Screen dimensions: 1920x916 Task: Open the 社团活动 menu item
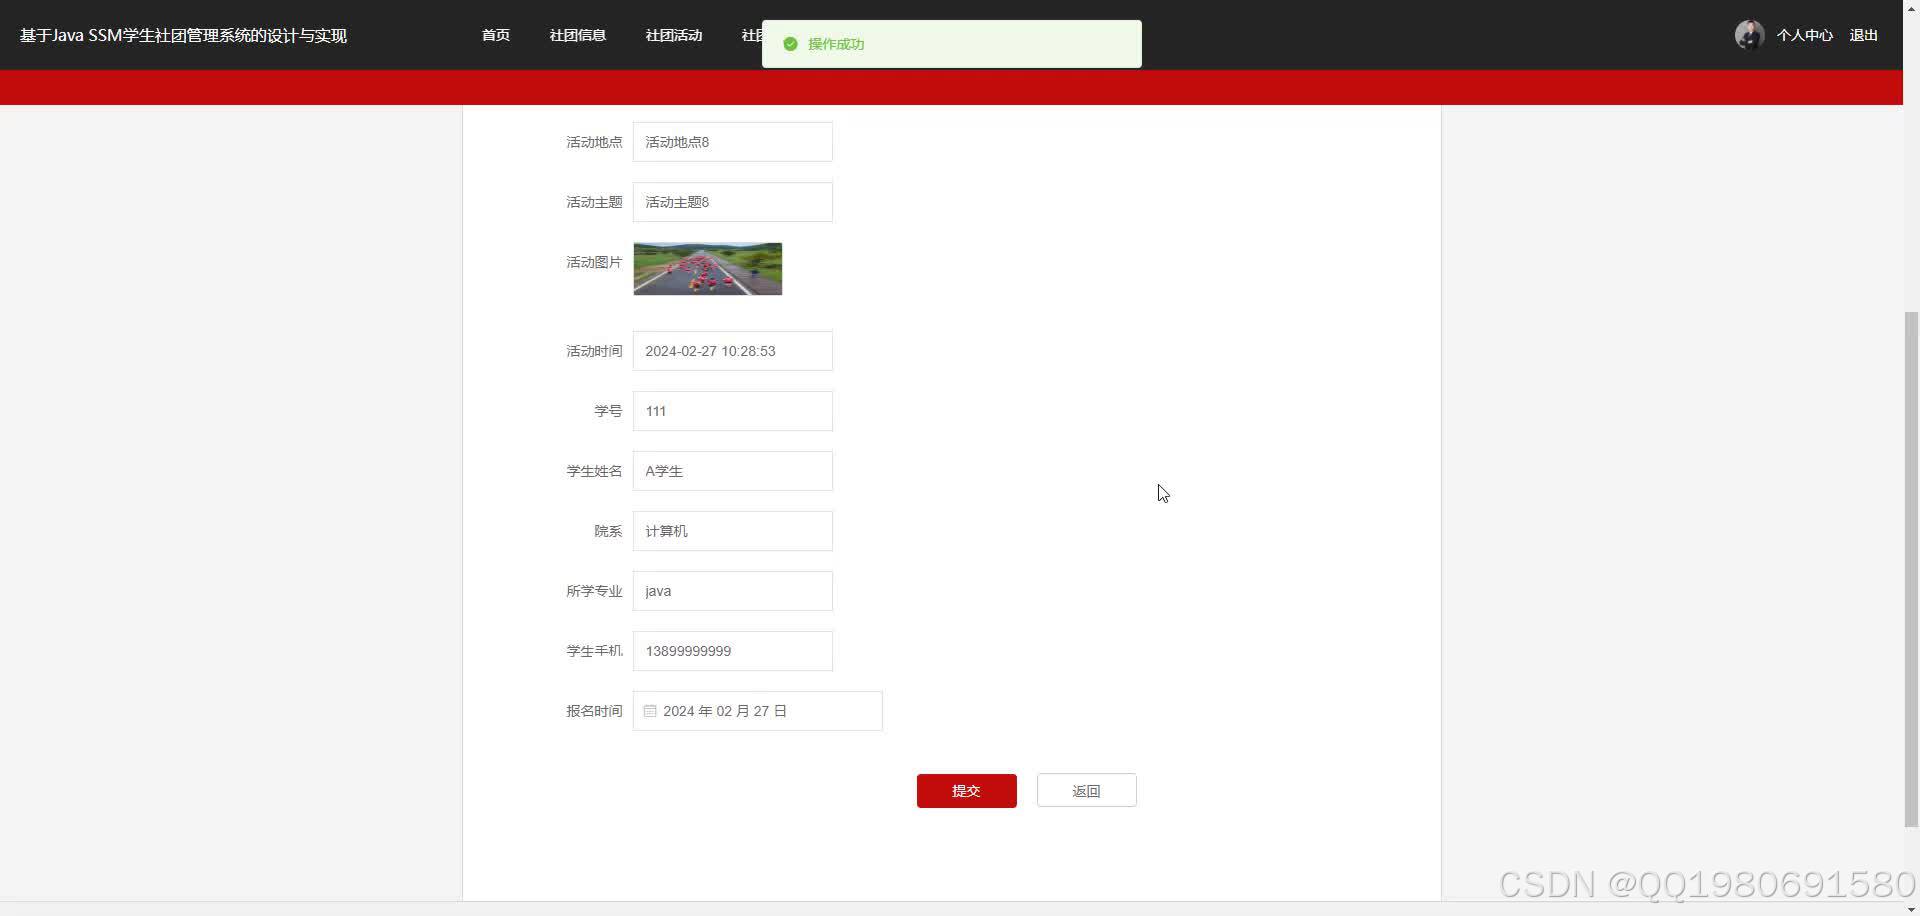[x=672, y=35]
